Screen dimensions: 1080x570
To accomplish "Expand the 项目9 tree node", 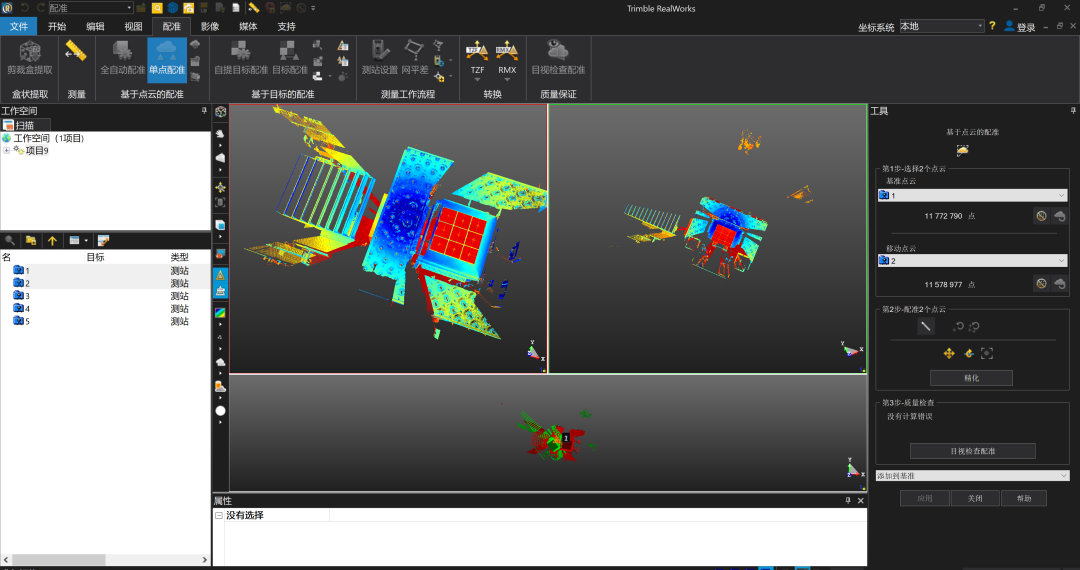I will [x=6, y=151].
